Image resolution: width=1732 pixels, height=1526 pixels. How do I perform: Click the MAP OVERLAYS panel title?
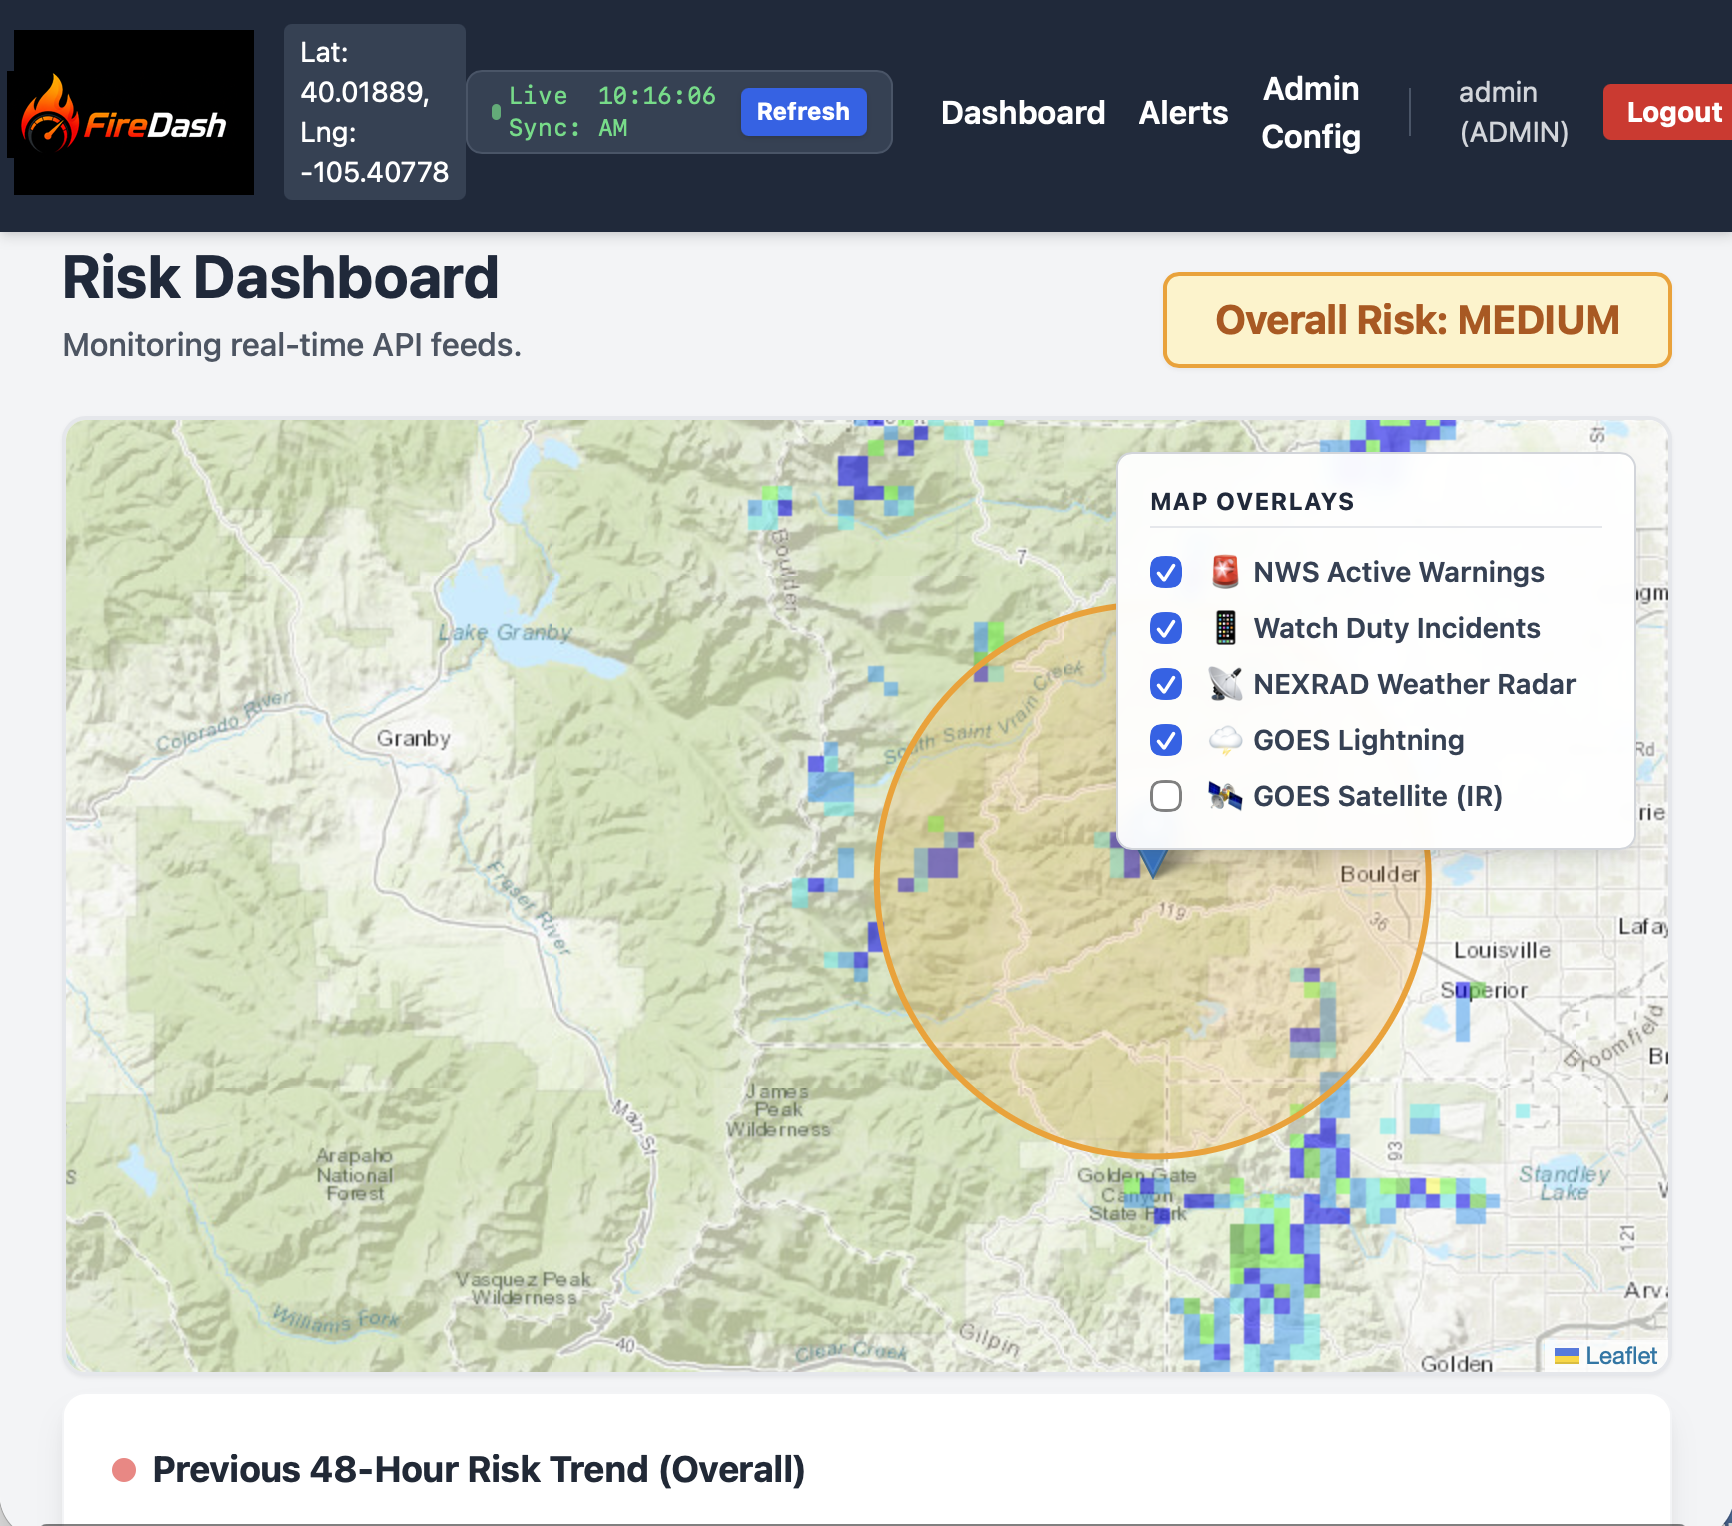[x=1252, y=502]
